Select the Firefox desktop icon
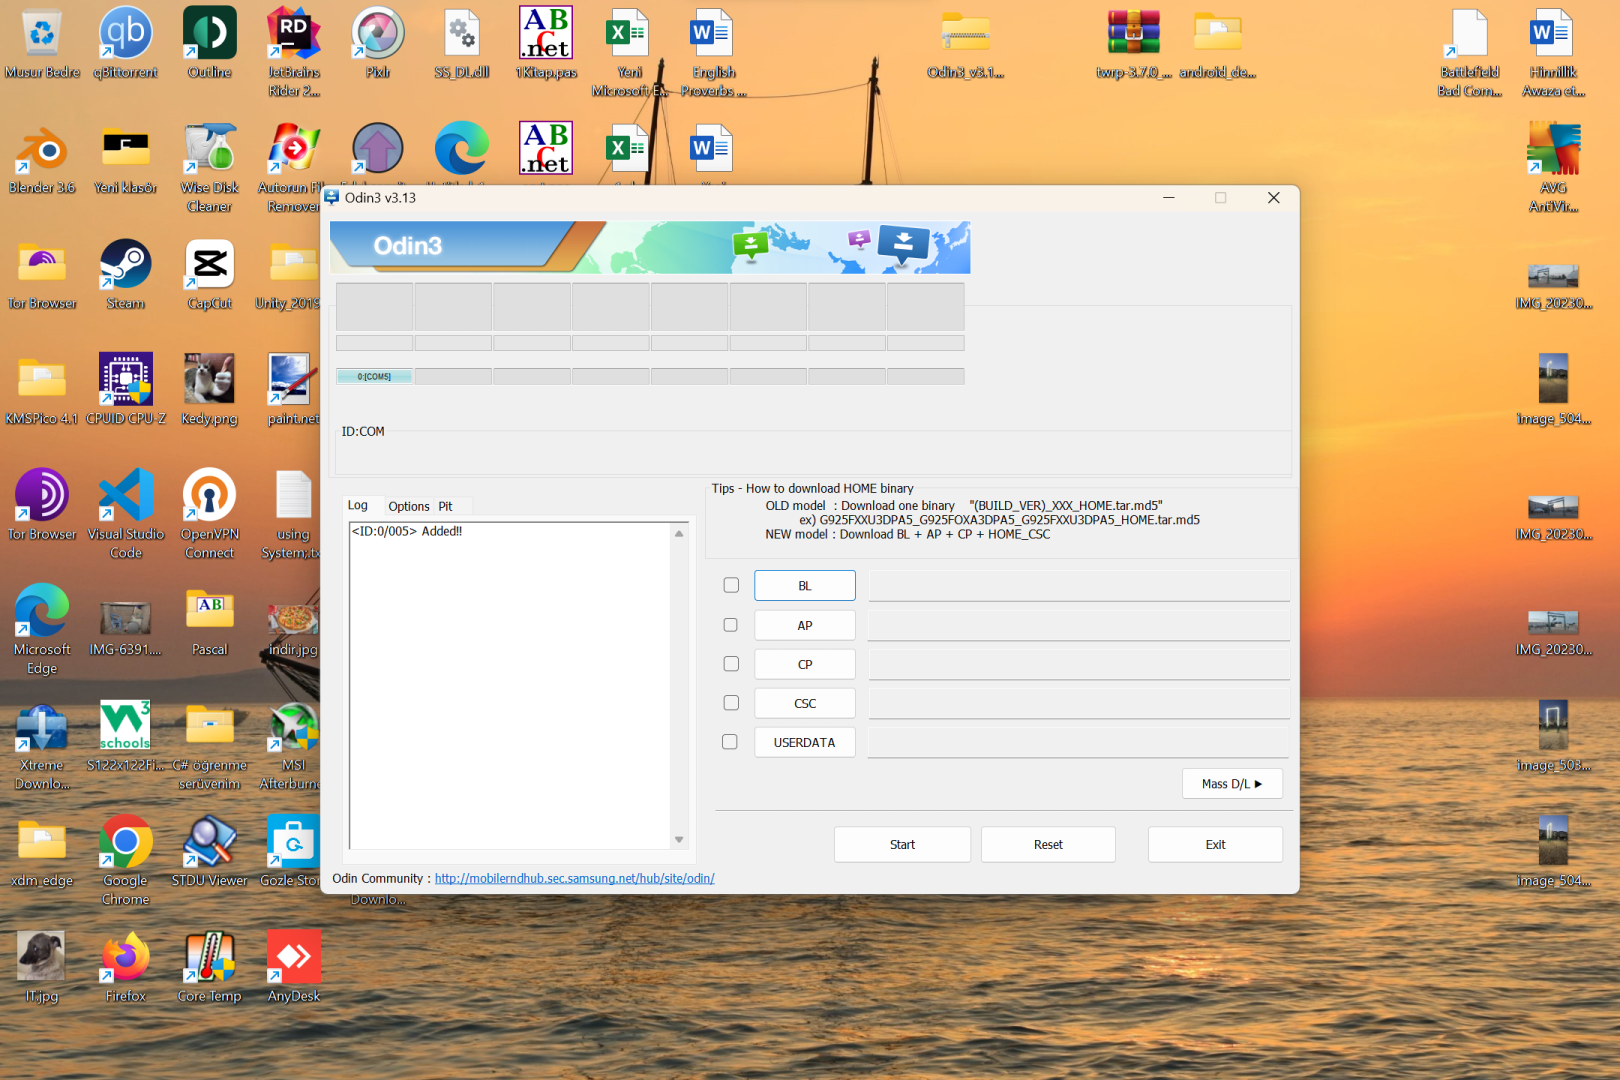This screenshot has height=1080, width=1620. coord(126,967)
